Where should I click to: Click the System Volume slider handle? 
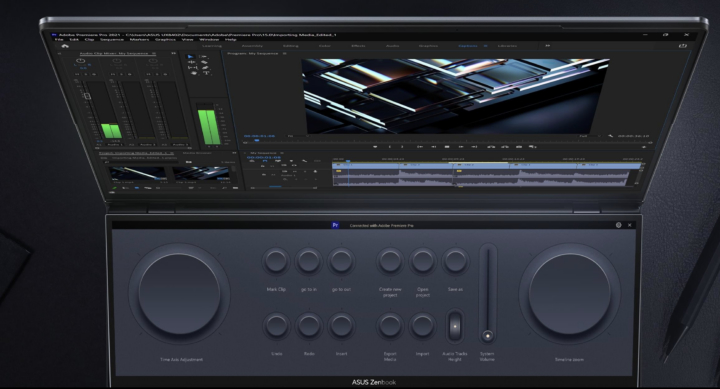(x=488, y=336)
